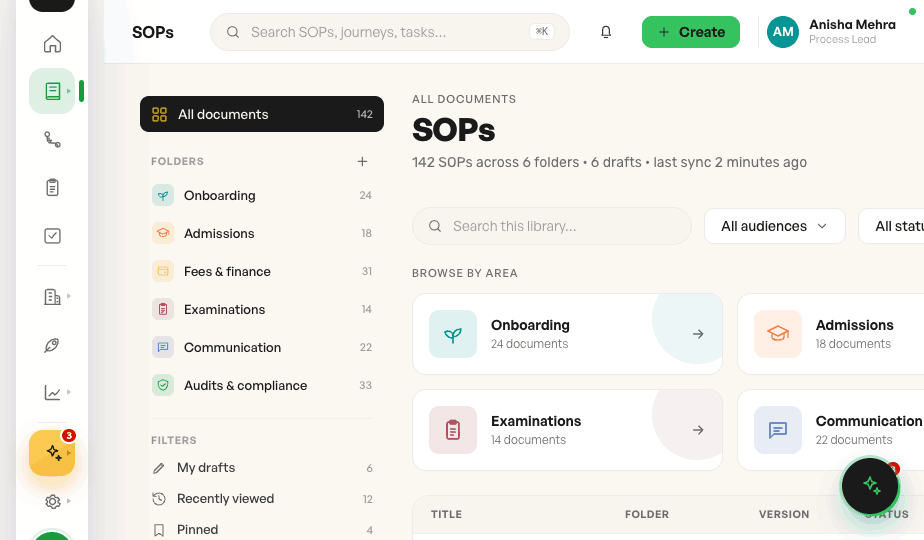
Task: Expand the building sidebar submenu arrow
Action: (x=69, y=296)
